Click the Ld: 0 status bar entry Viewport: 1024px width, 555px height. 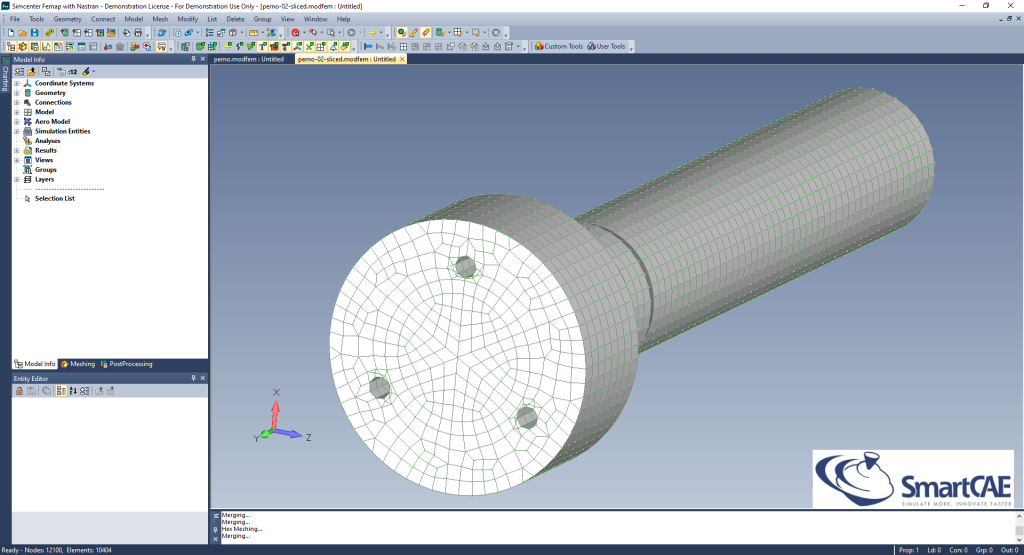coord(934,550)
